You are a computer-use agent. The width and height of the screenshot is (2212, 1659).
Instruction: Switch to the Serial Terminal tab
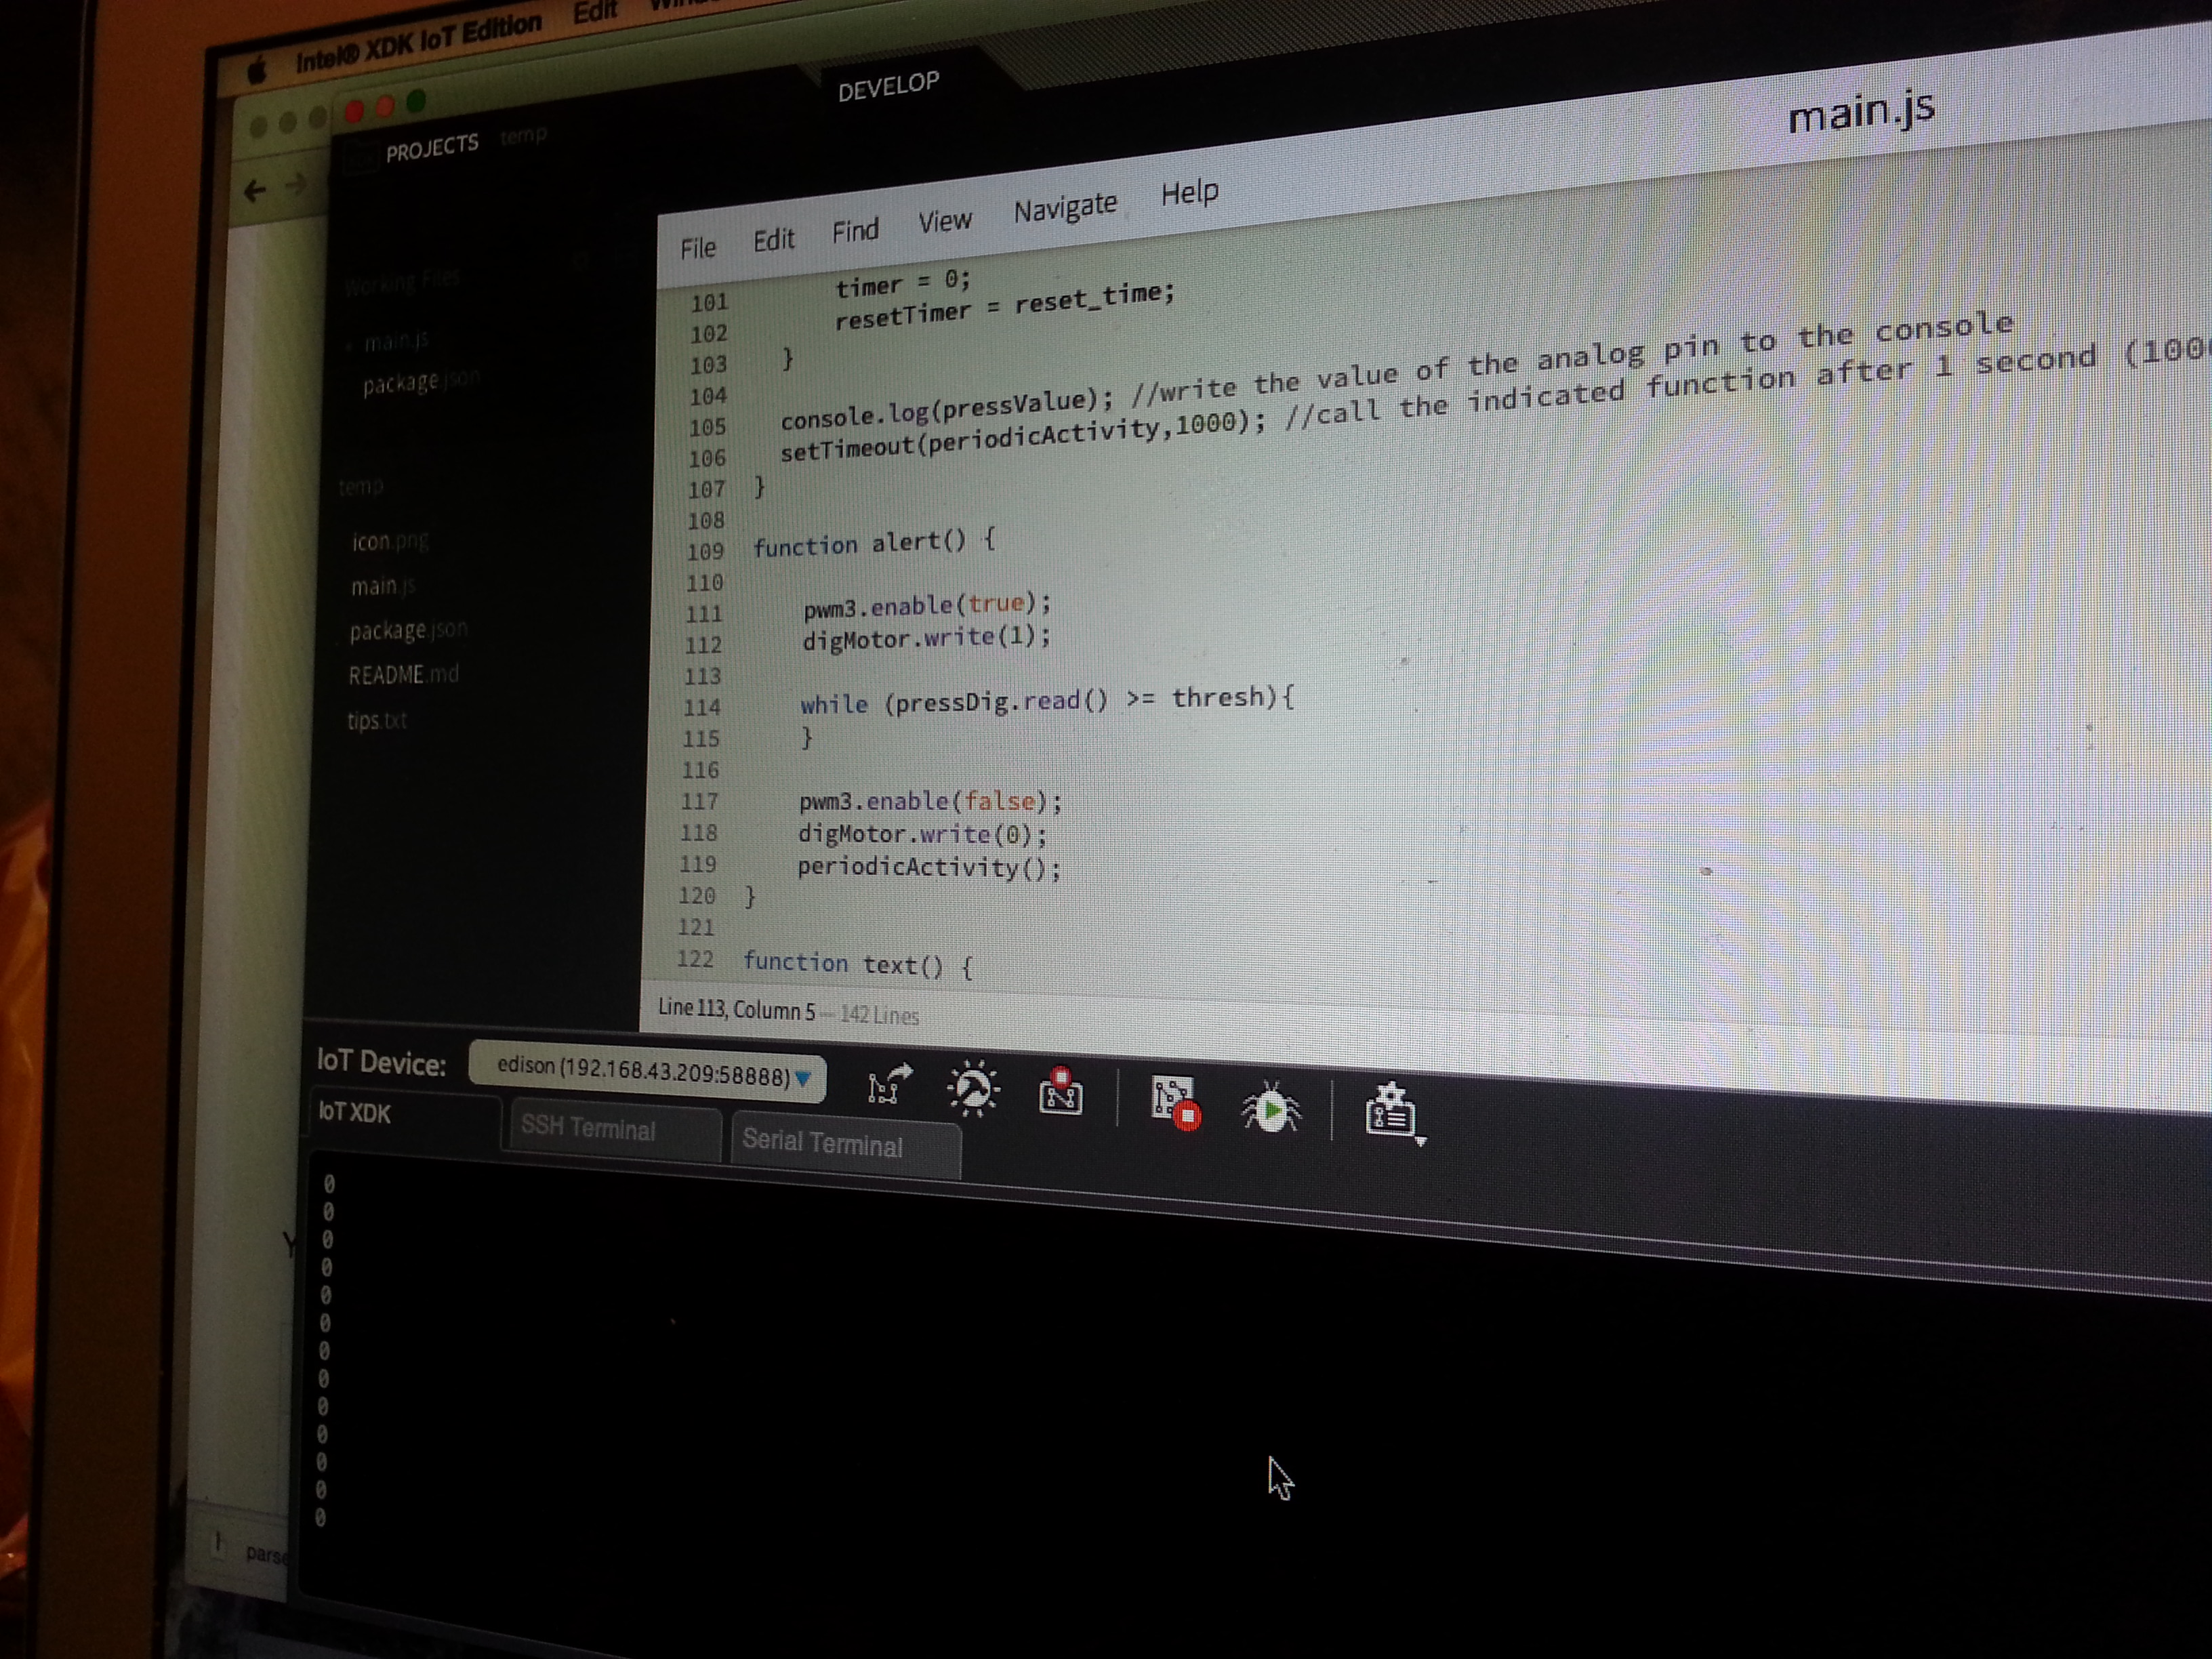click(x=822, y=1143)
